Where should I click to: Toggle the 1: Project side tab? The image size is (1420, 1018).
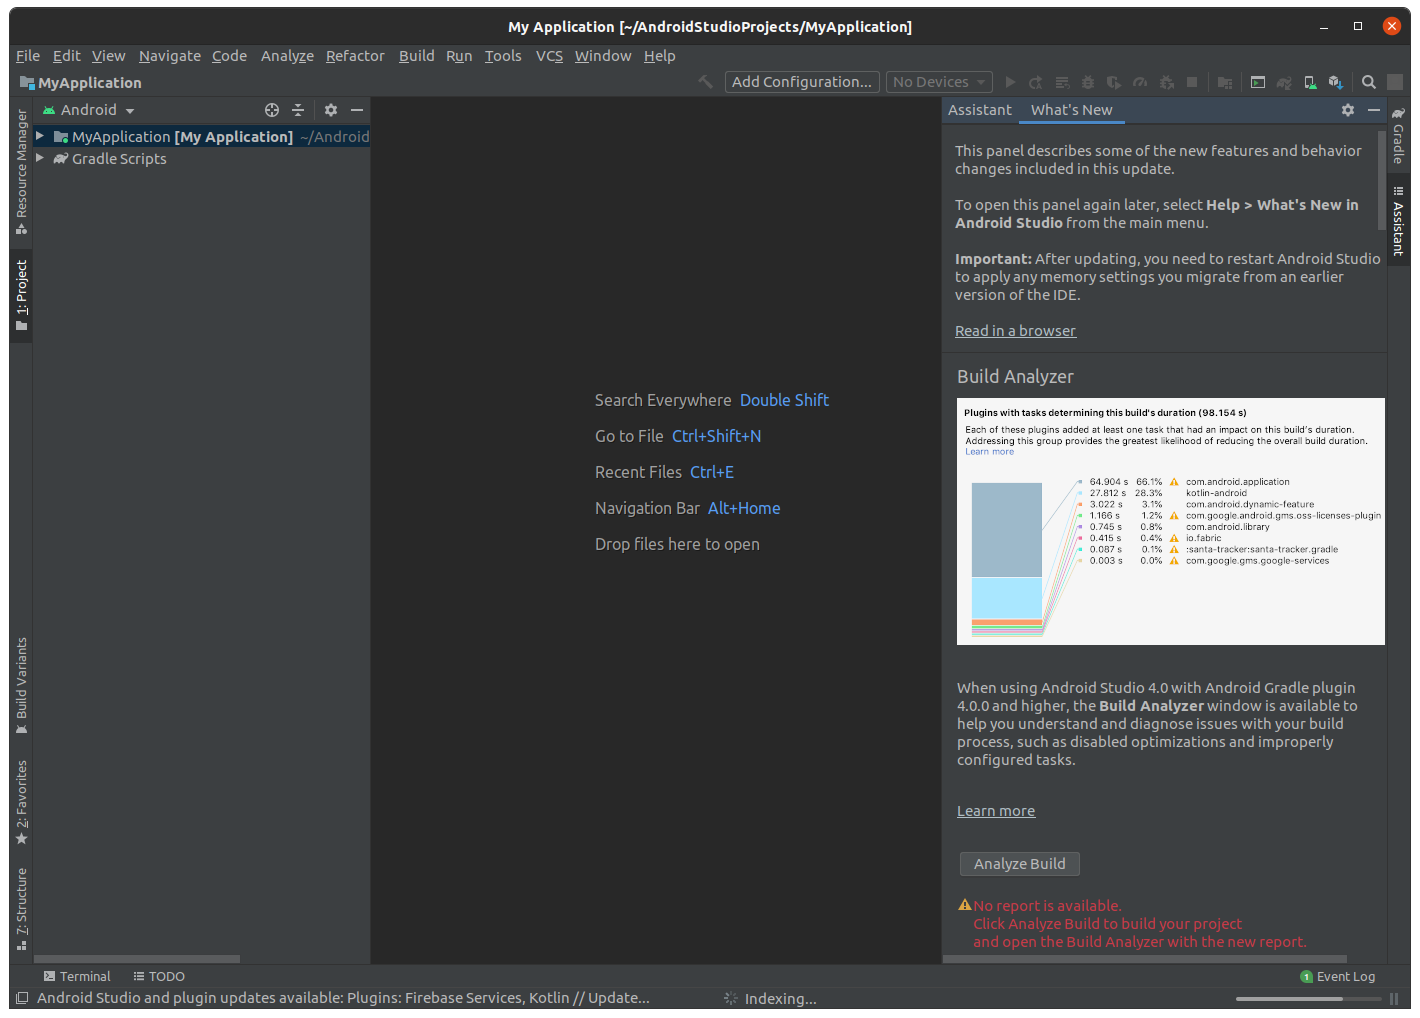tap(21, 295)
